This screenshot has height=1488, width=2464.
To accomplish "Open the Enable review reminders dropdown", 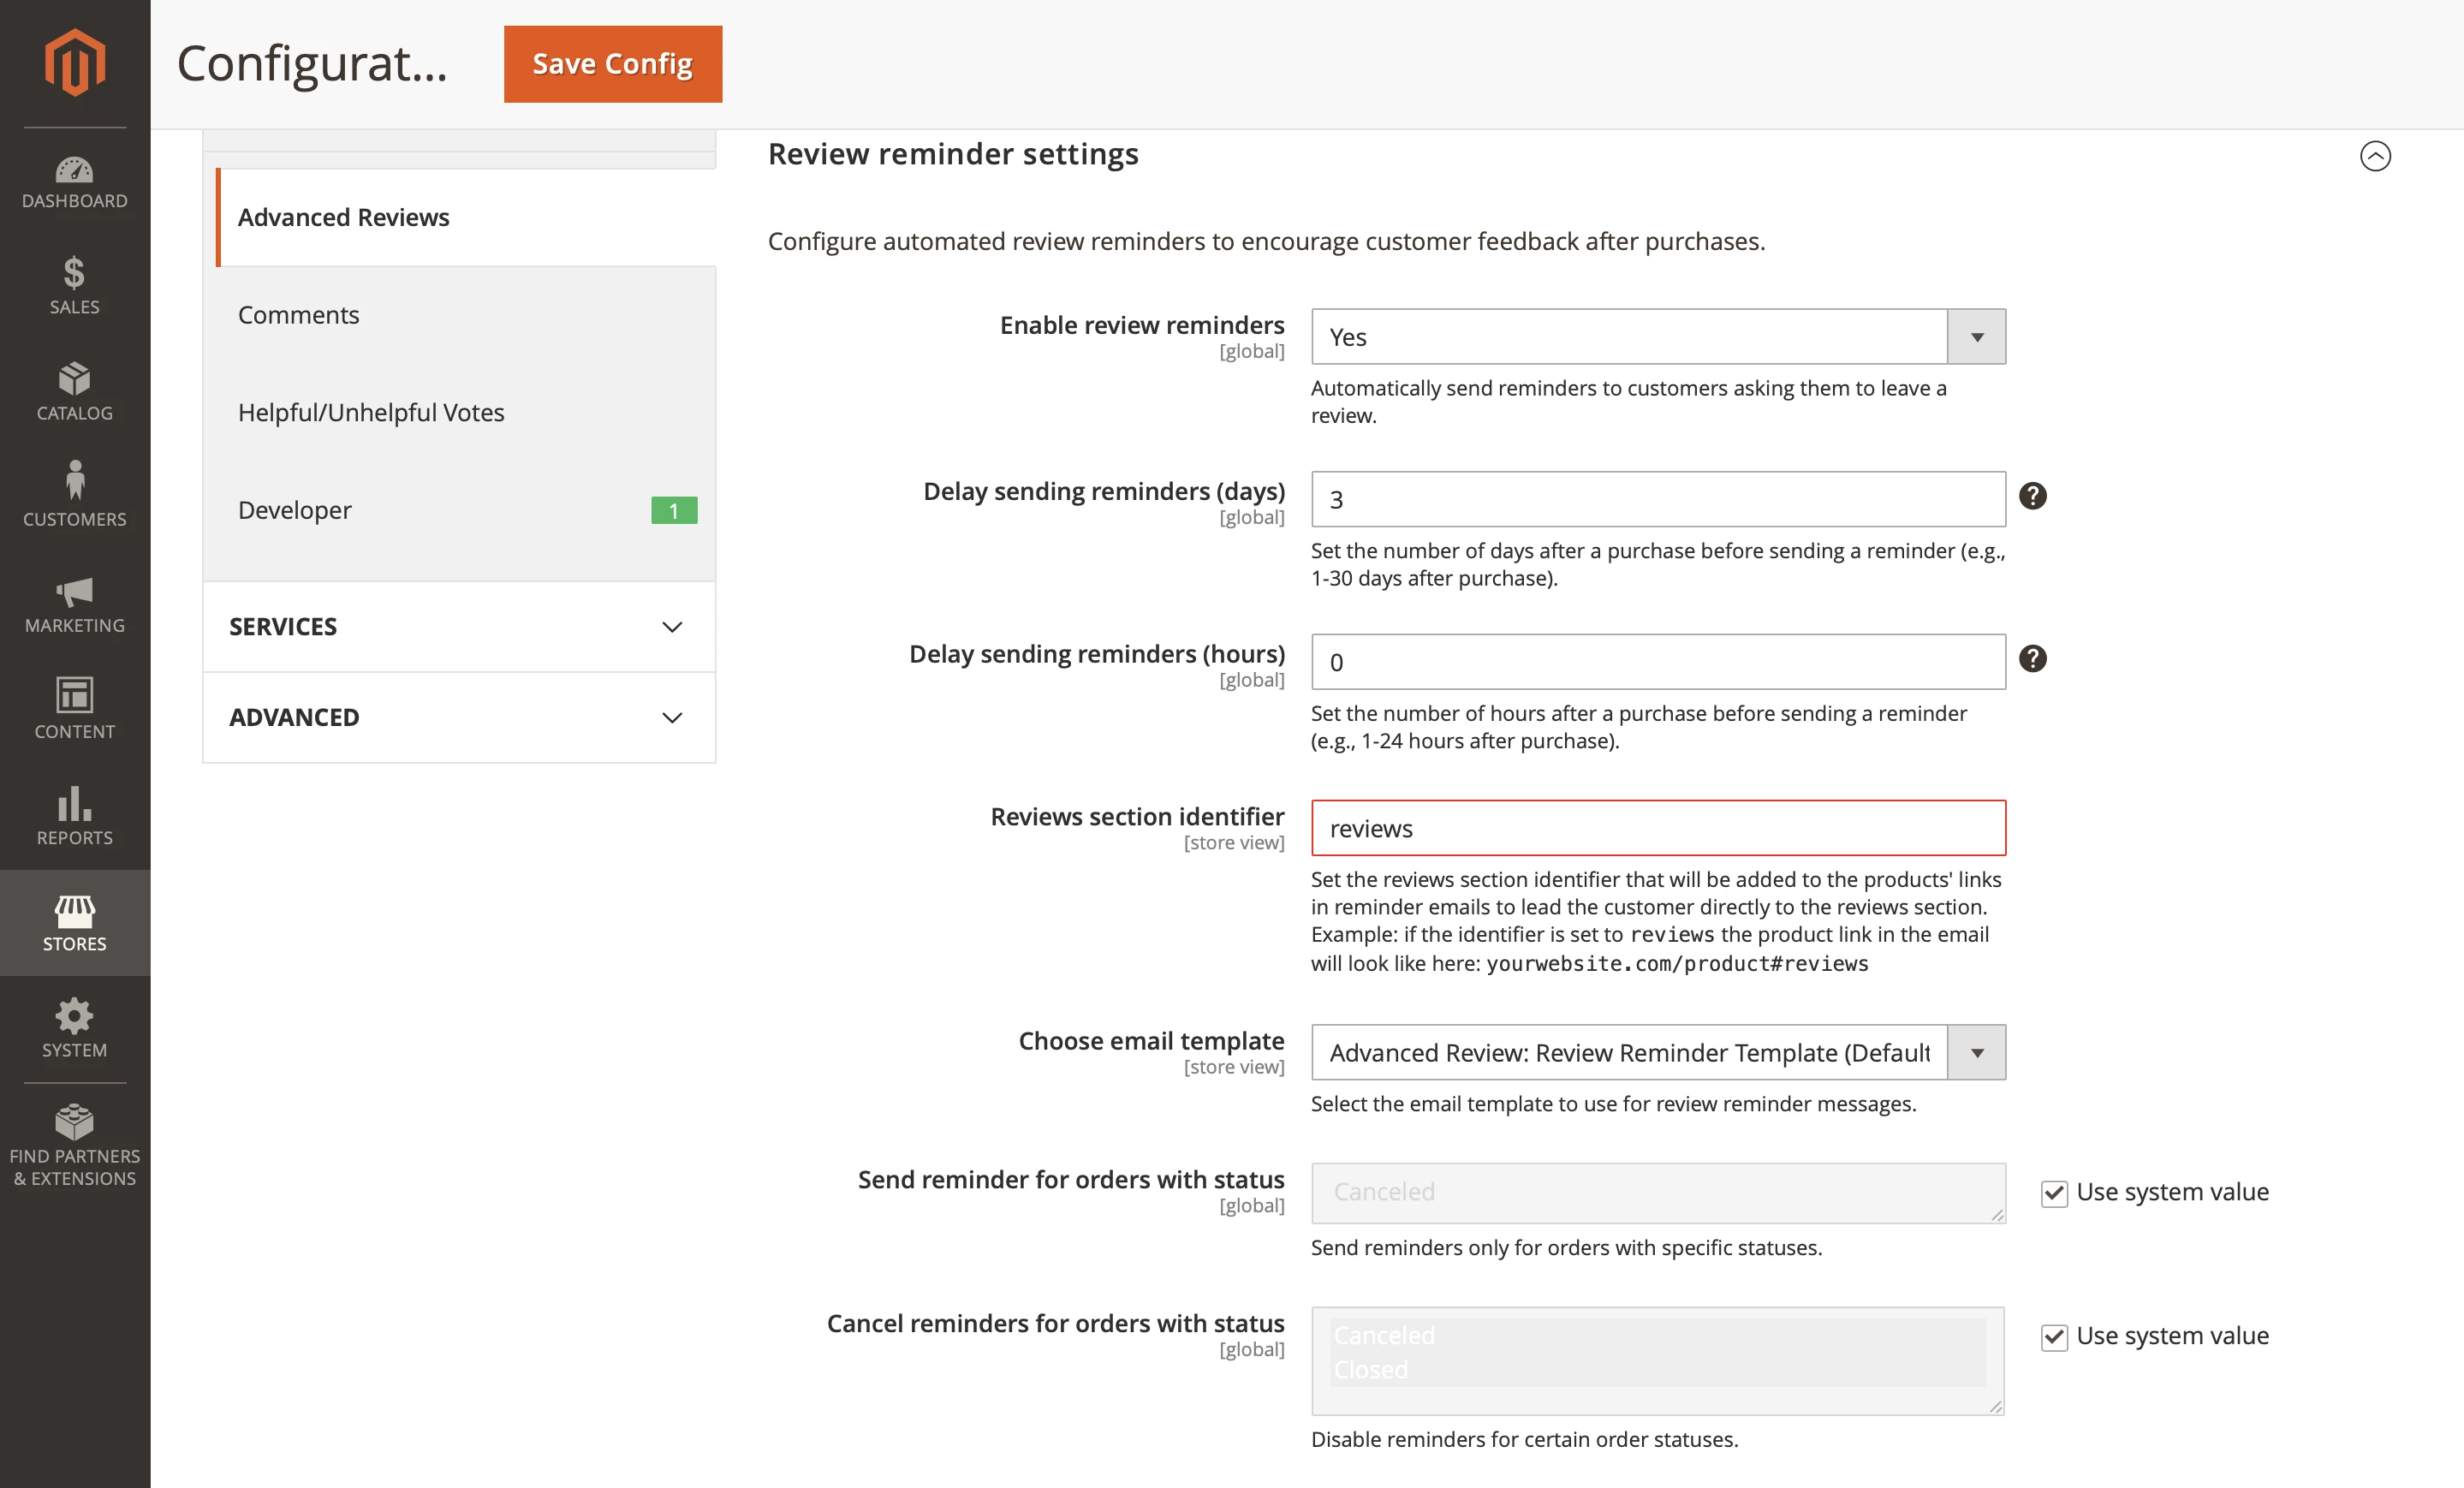I will (1977, 336).
